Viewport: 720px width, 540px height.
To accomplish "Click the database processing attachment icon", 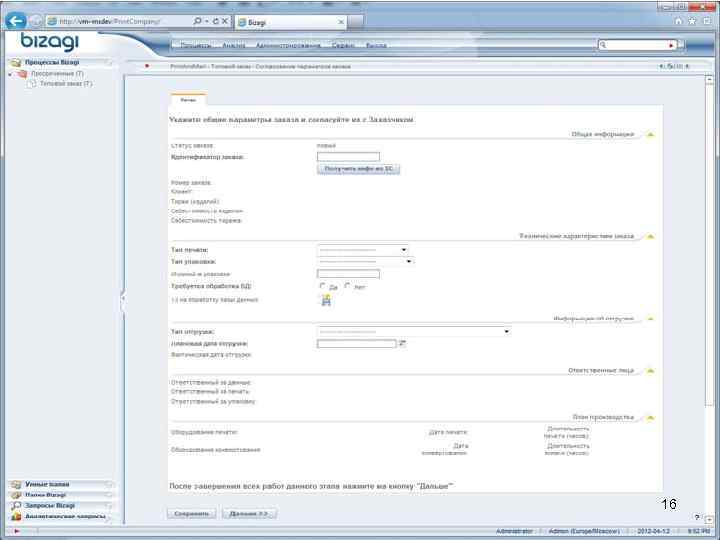I will tap(326, 300).
